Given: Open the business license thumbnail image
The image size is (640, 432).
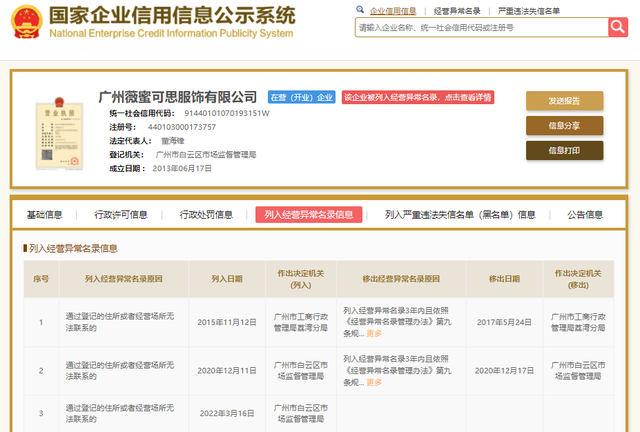Looking at the screenshot, I should [60, 134].
